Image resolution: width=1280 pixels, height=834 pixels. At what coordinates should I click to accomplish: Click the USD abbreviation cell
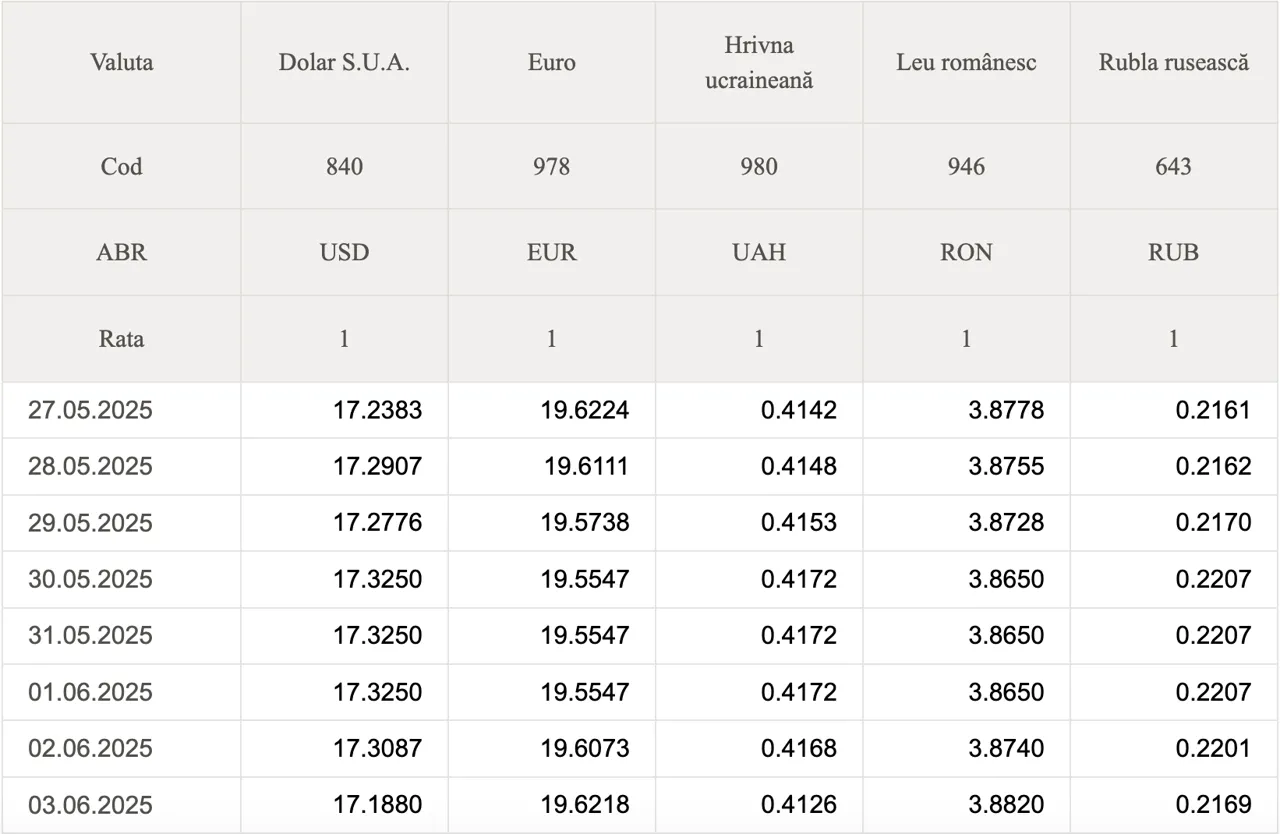(344, 252)
